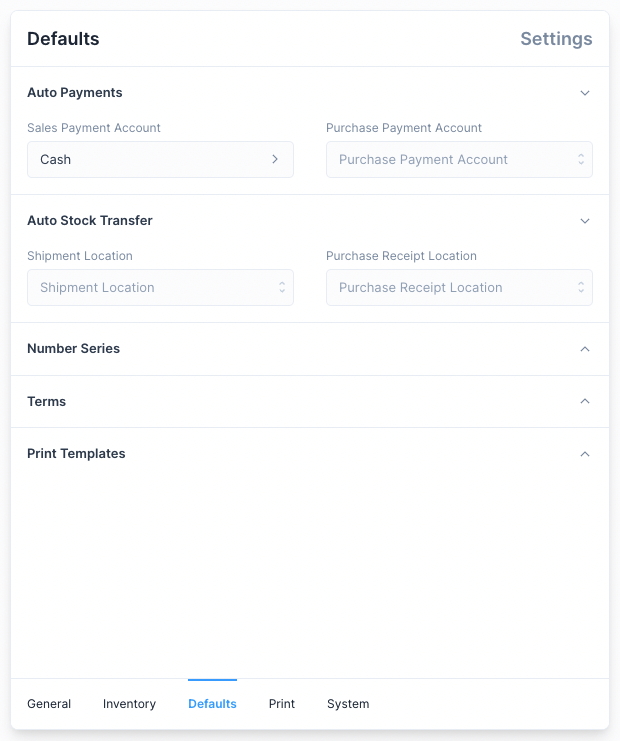620x741 pixels.
Task: Click Shipment Location dropdown arrows
Action: pyautogui.click(x=281, y=287)
